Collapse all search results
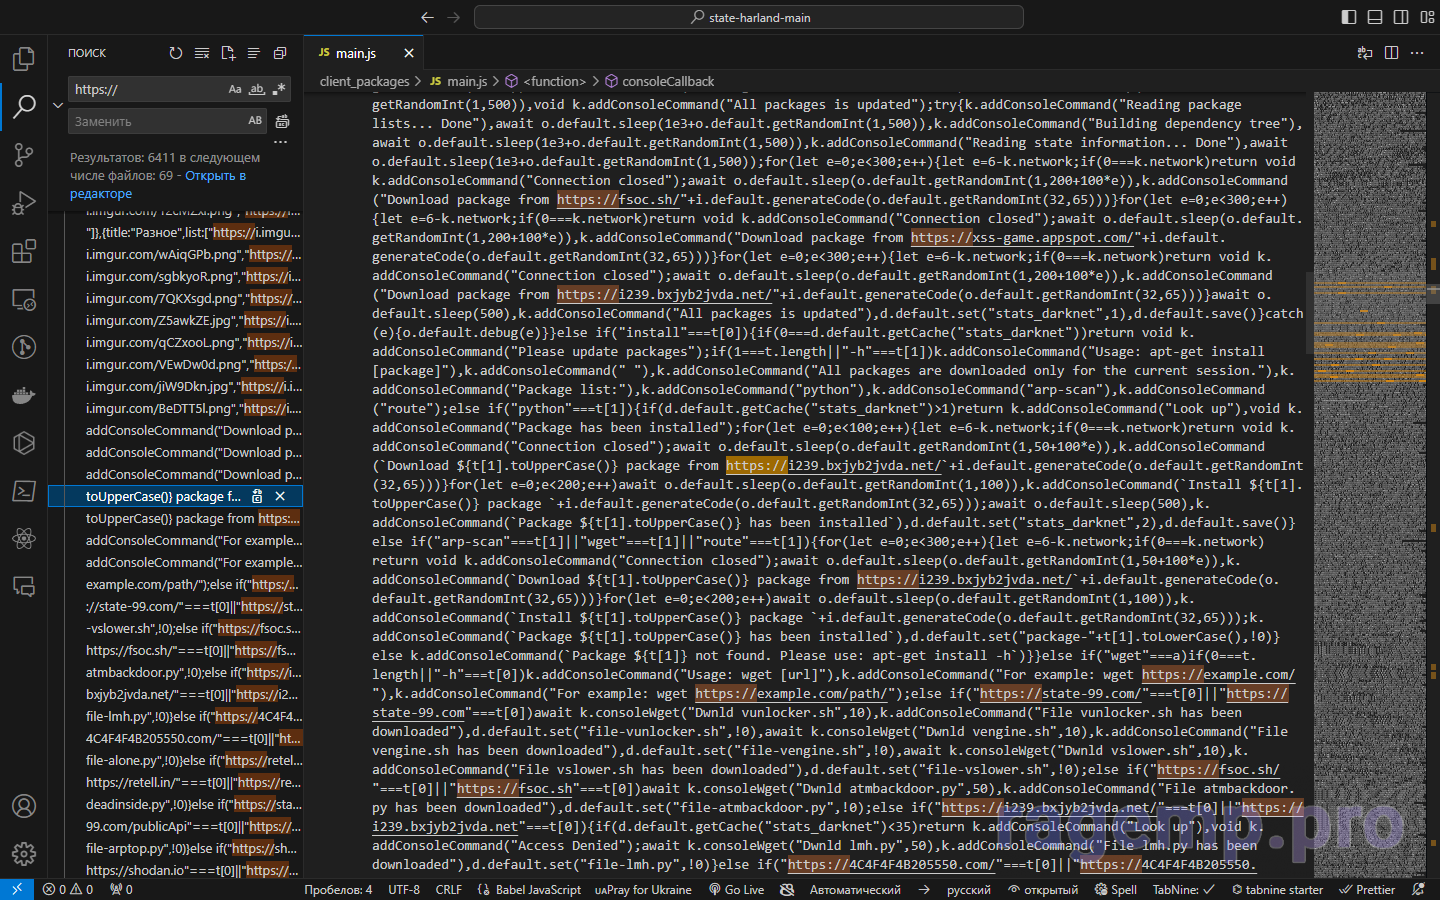The image size is (1440, 900). (280, 53)
